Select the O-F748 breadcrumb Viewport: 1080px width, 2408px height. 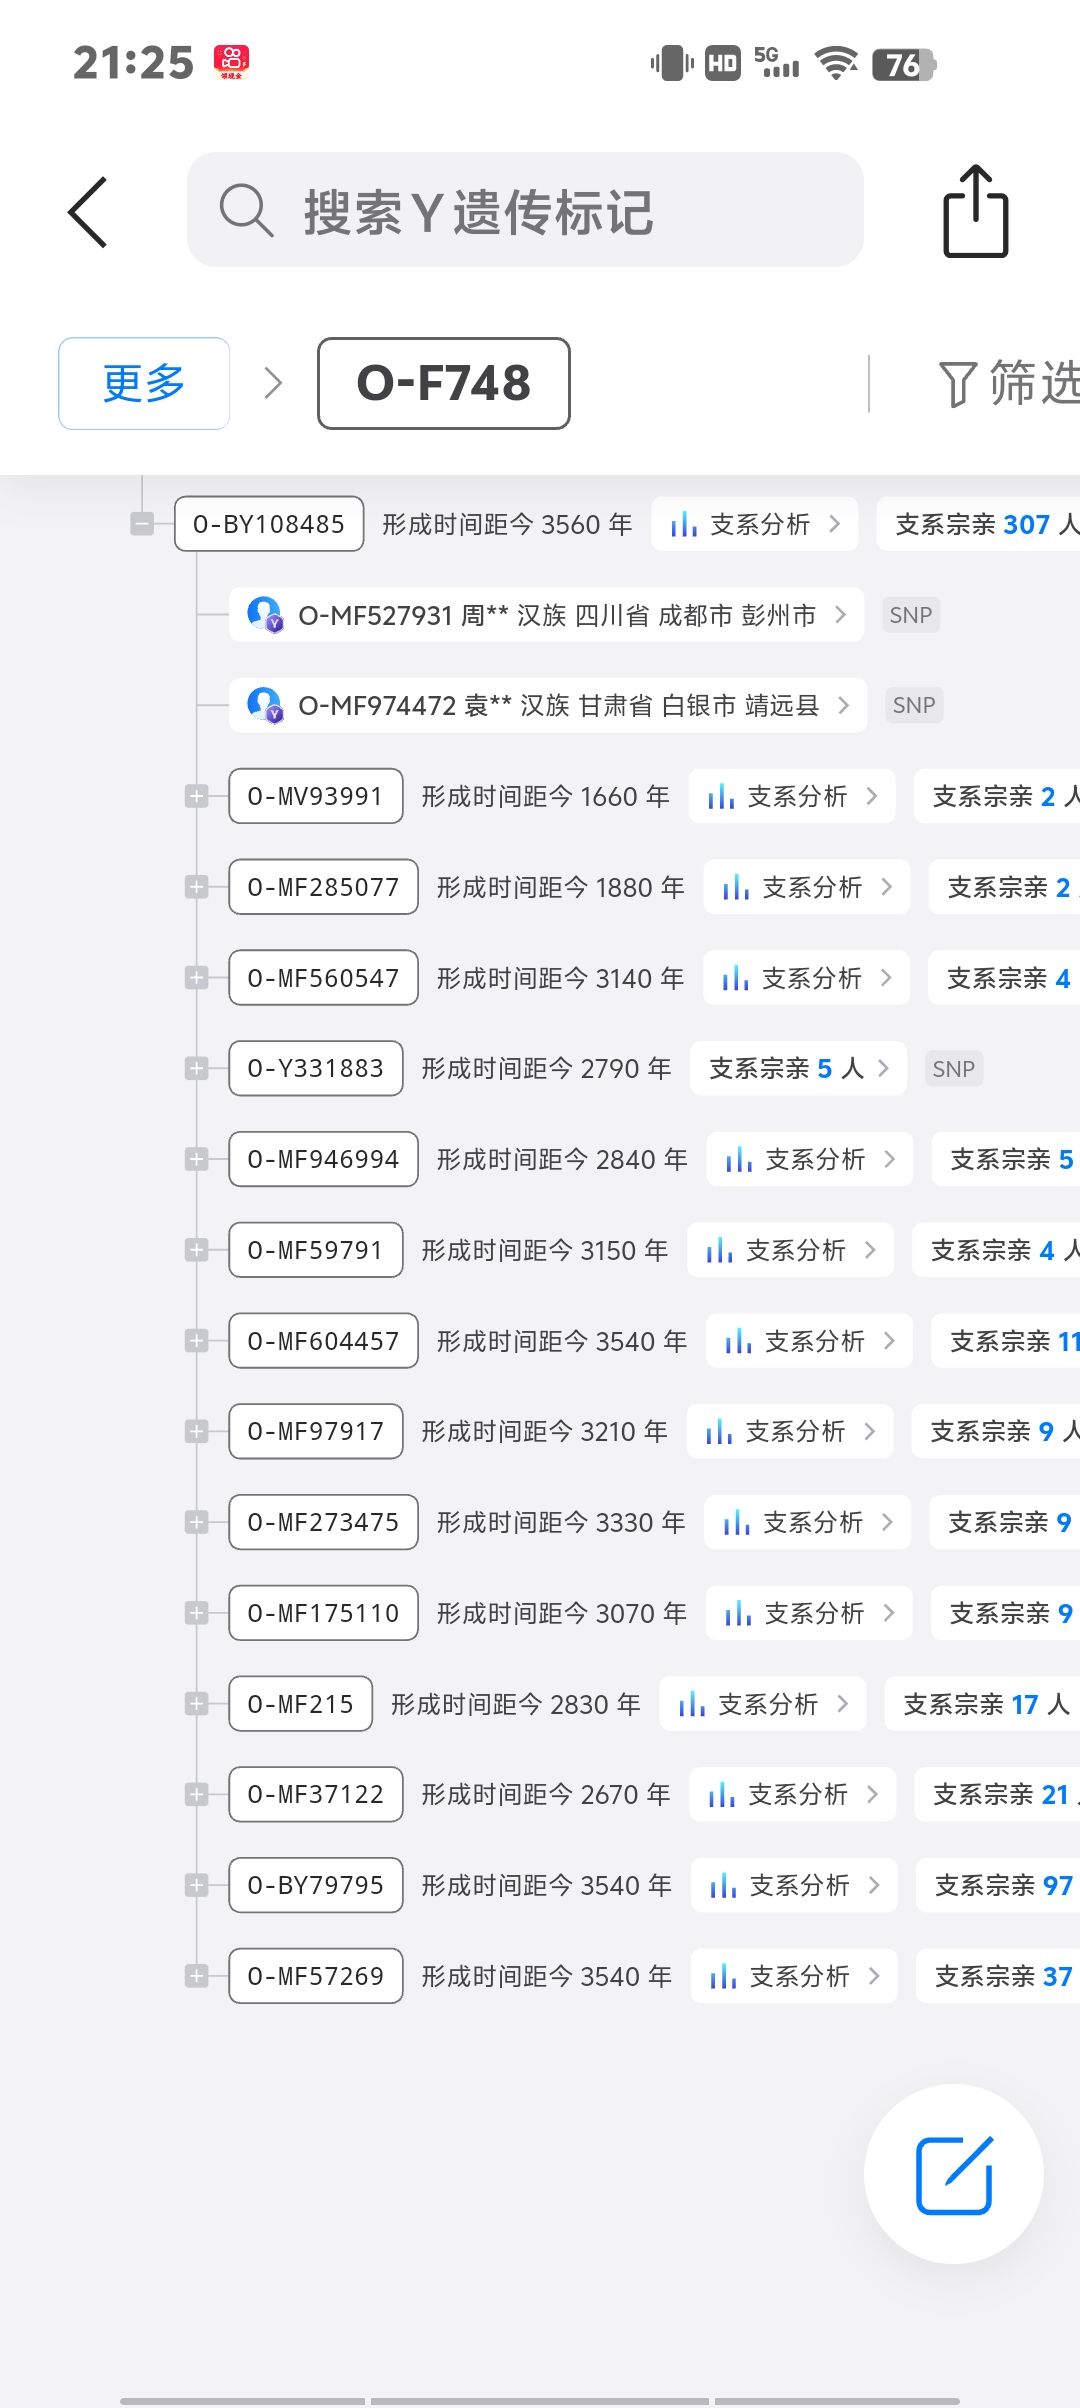[x=444, y=383]
